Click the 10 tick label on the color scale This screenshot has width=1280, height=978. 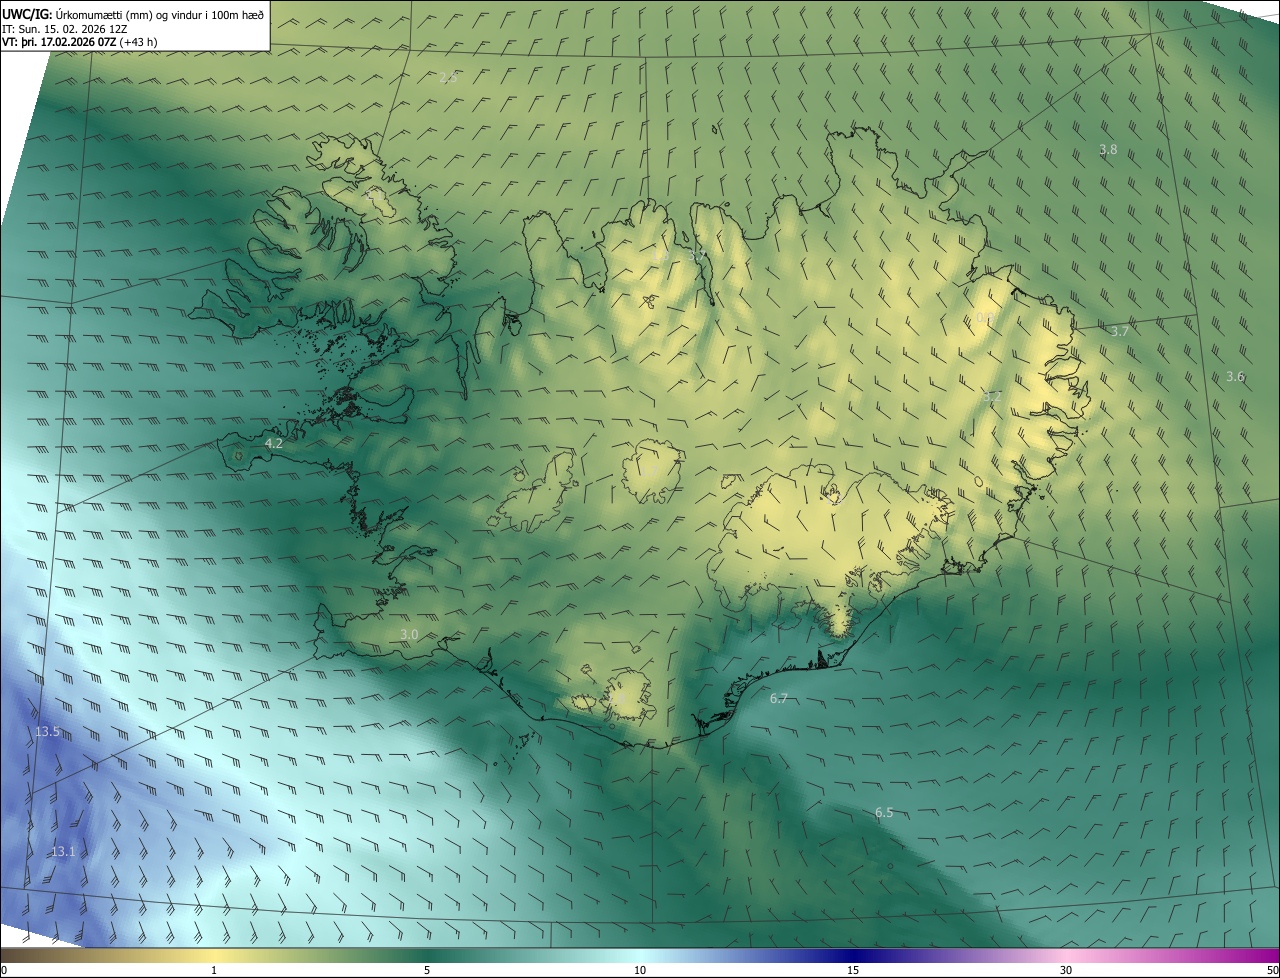coord(640,970)
